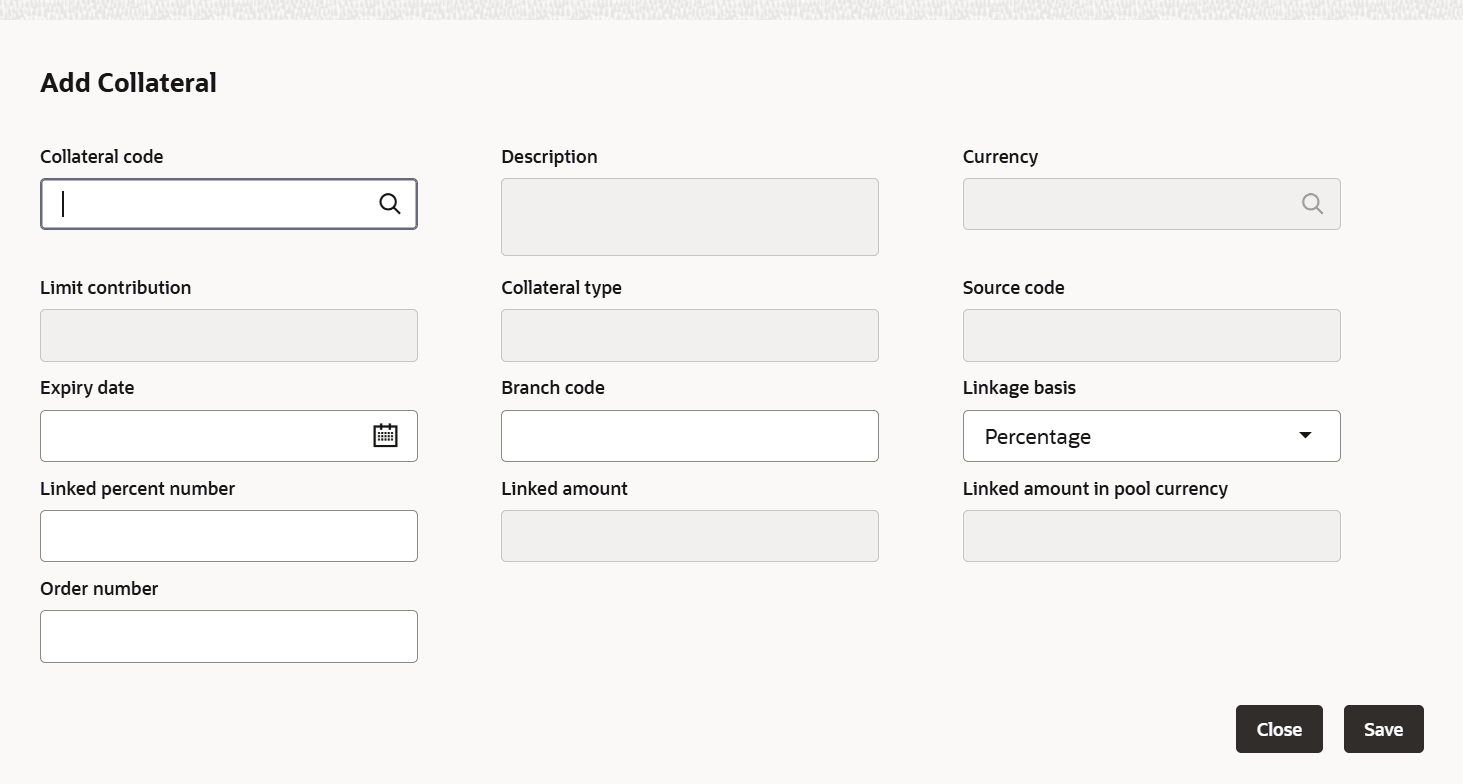Click the Collateral code search icon
Screen dimensions: 1463x784
pos(390,204)
